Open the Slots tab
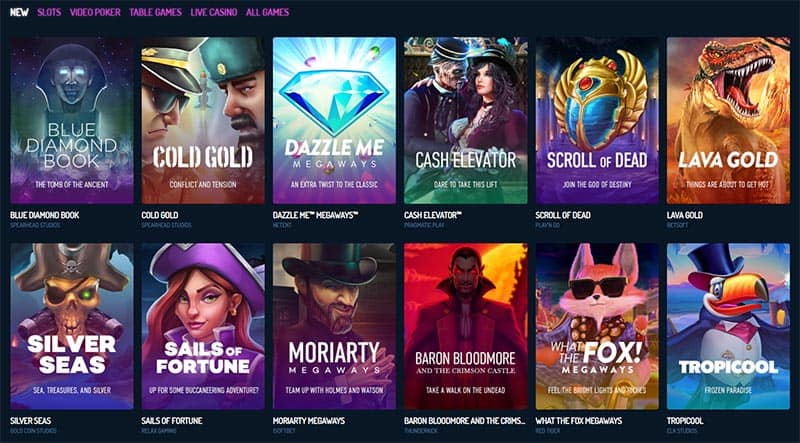Viewport: 800px width, 443px height. (49, 12)
